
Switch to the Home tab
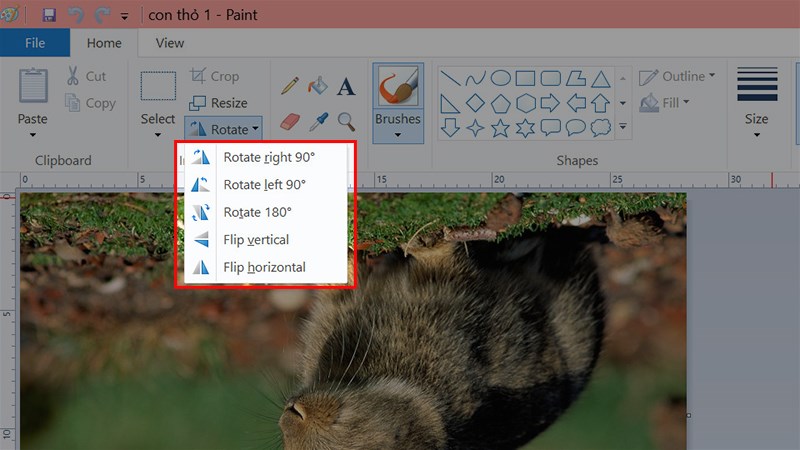104,43
